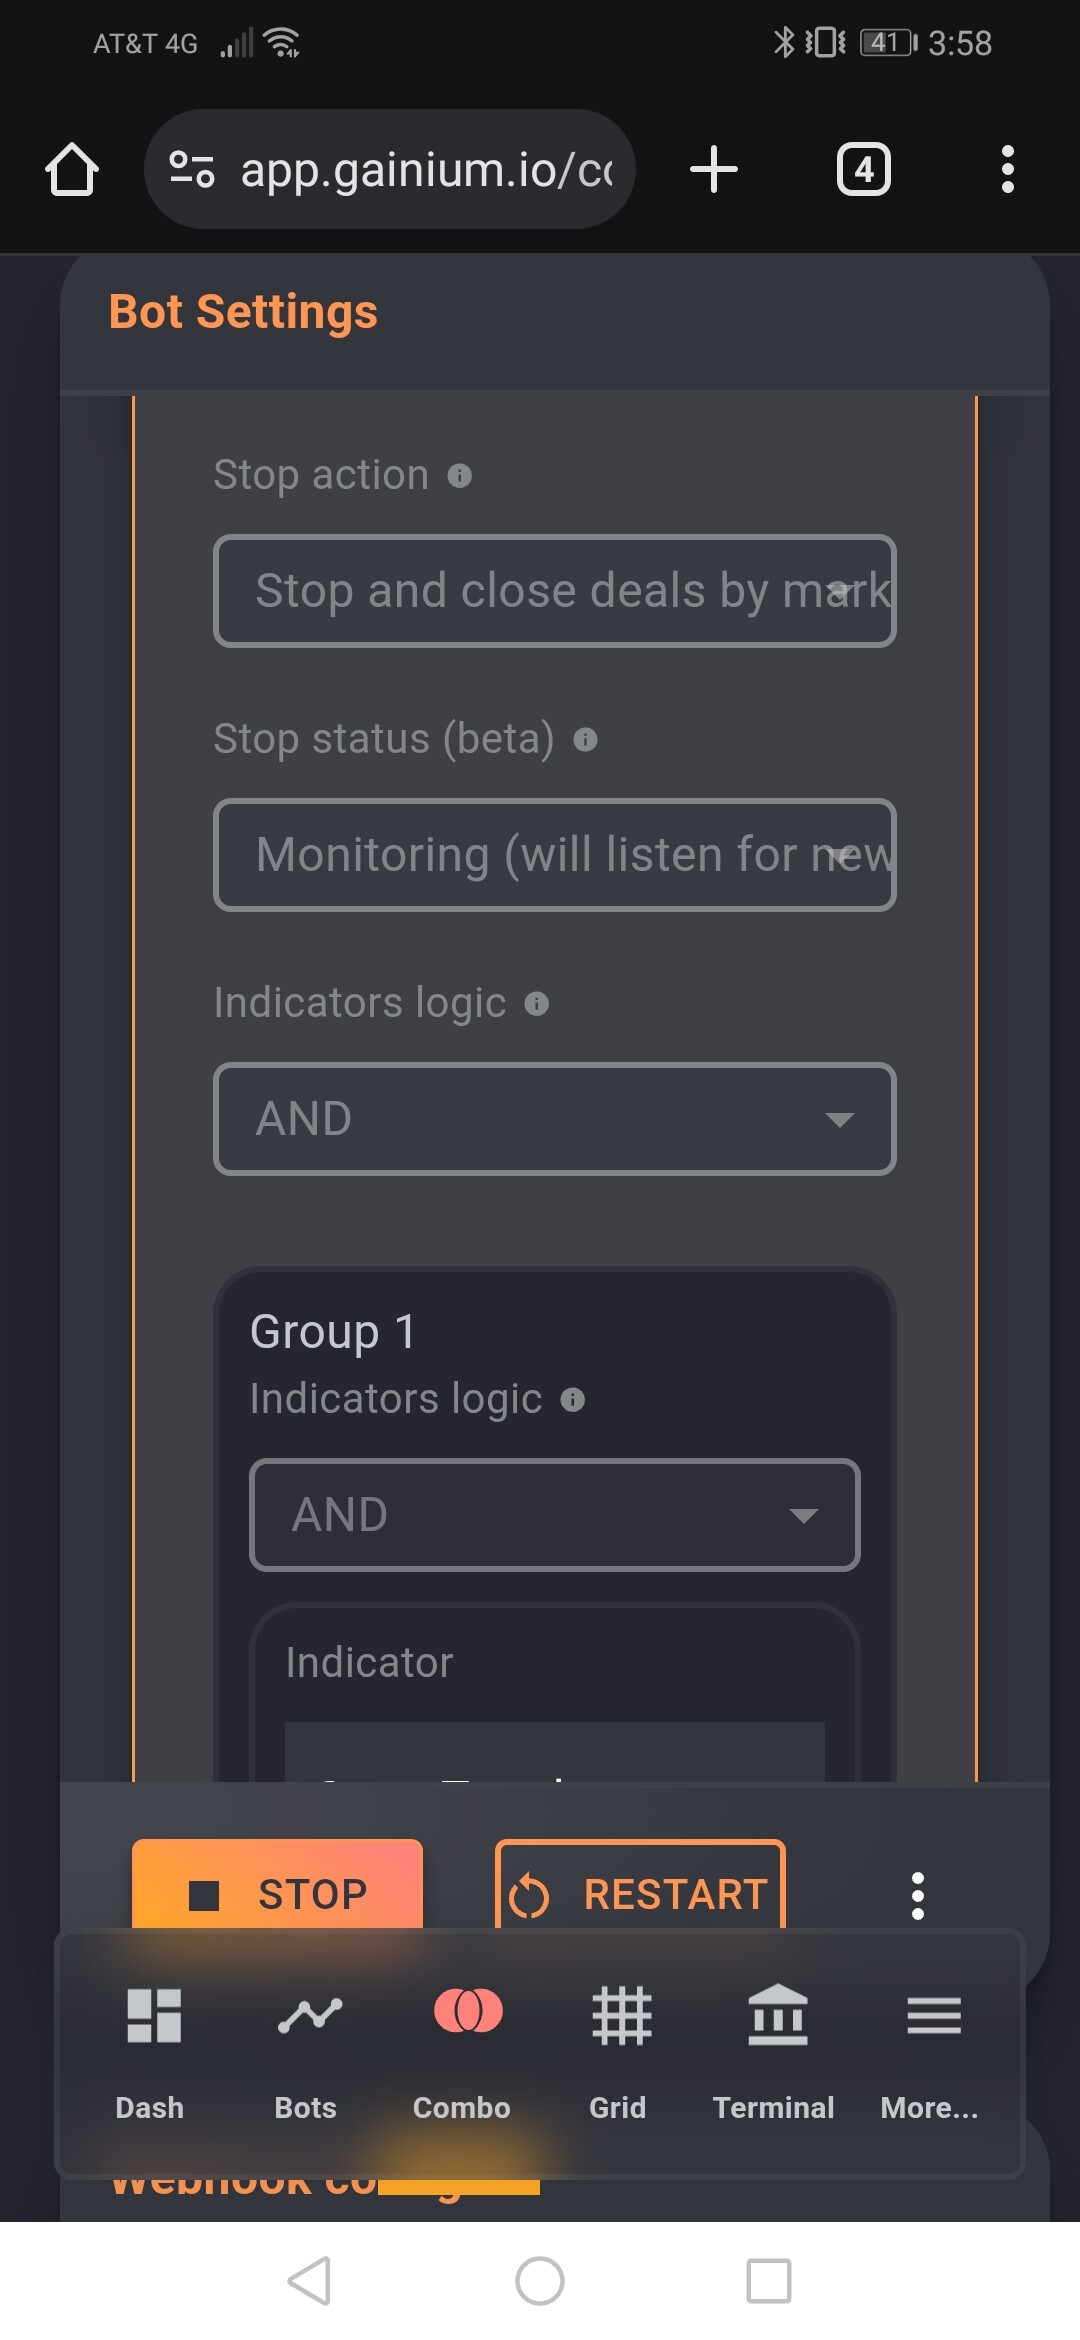The width and height of the screenshot is (1080, 2340).
Task: Tap the Android home circle button
Action: 540,2281
